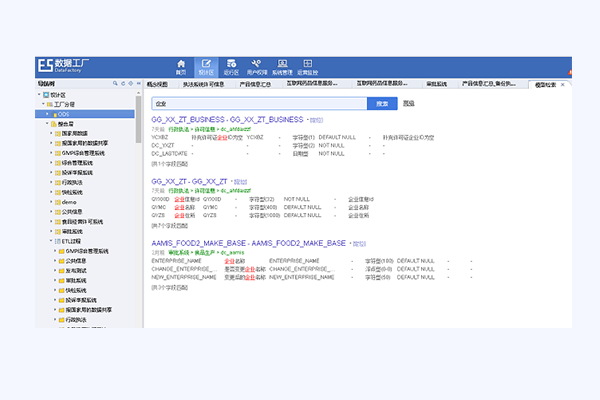The width and height of the screenshot is (600, 400).
Task: Switch to the 产品信息汇总 tab
Action: pyautogui.click(x=255, y=84)
